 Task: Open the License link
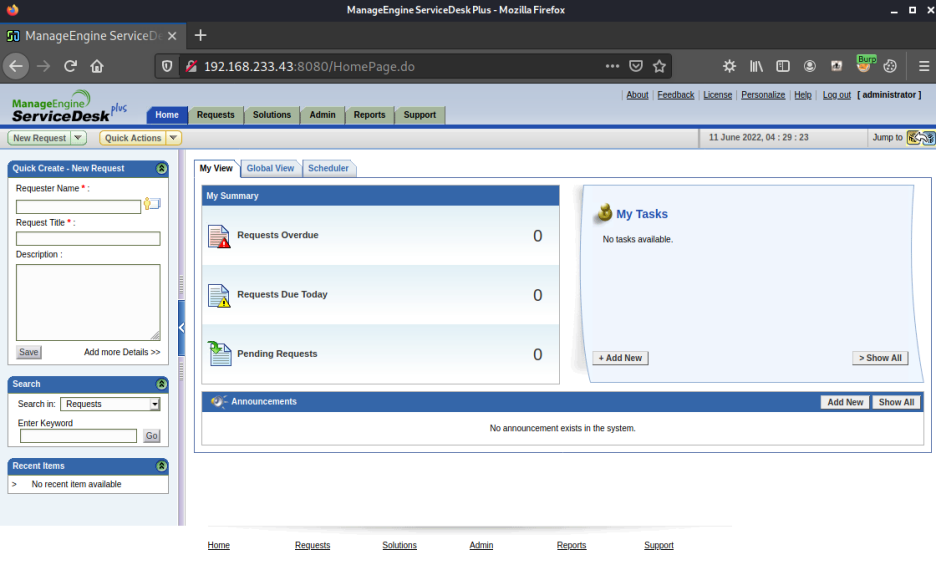718,95
